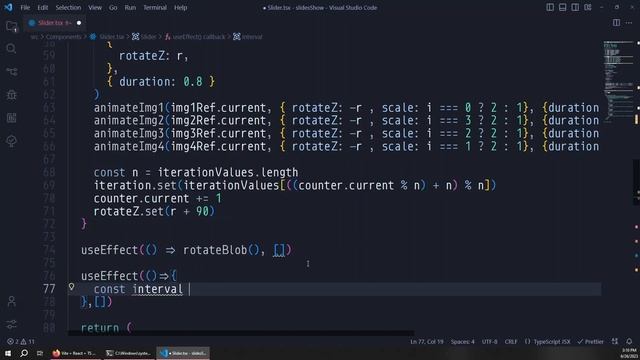Screen dimensions: 640x360
Task: Open the Edit menu
Action: click(42, 7)
